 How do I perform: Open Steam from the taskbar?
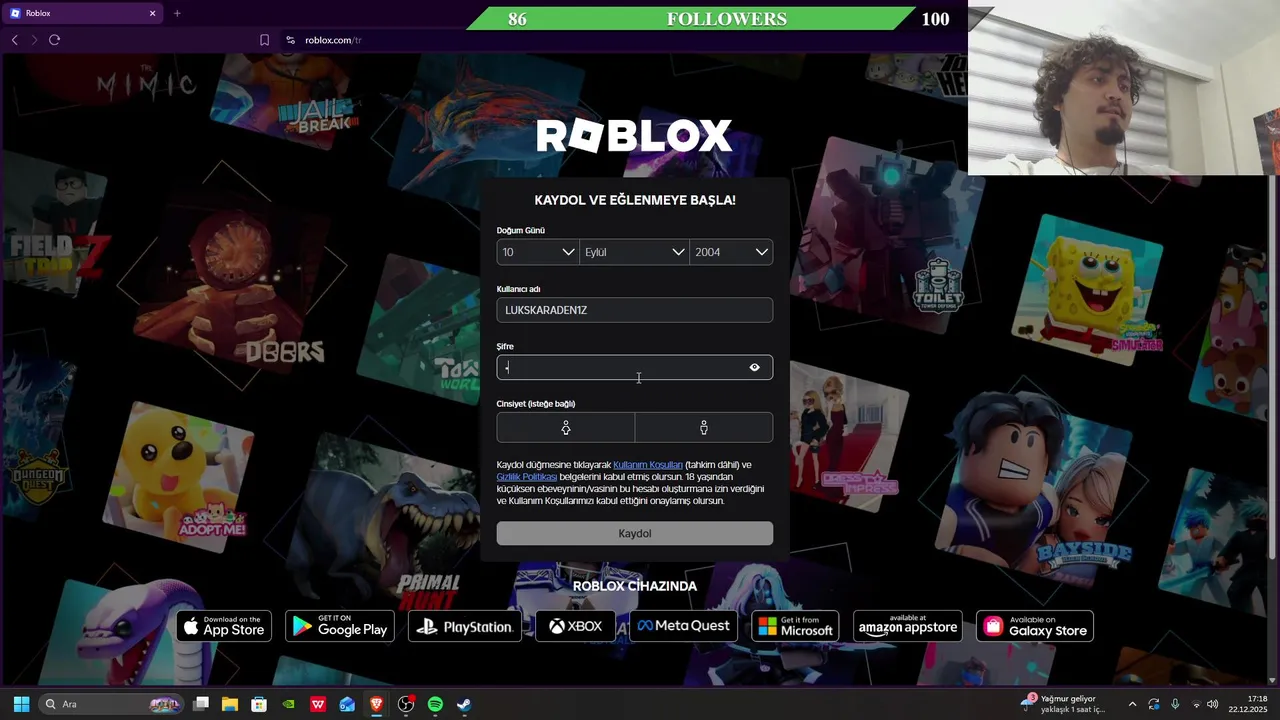(x=464, y=704)
